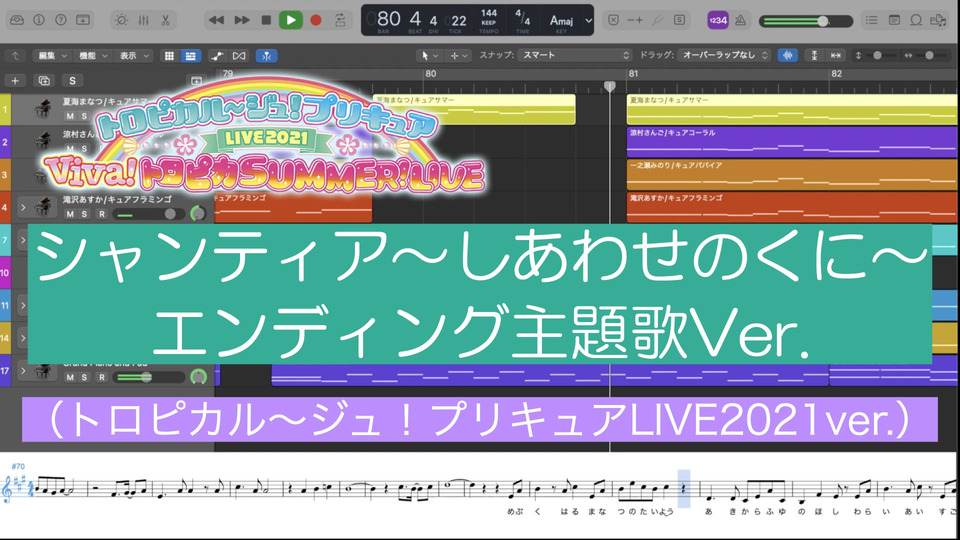
Task: Click the playhead marker in ruler
Action: coord(610,86)
